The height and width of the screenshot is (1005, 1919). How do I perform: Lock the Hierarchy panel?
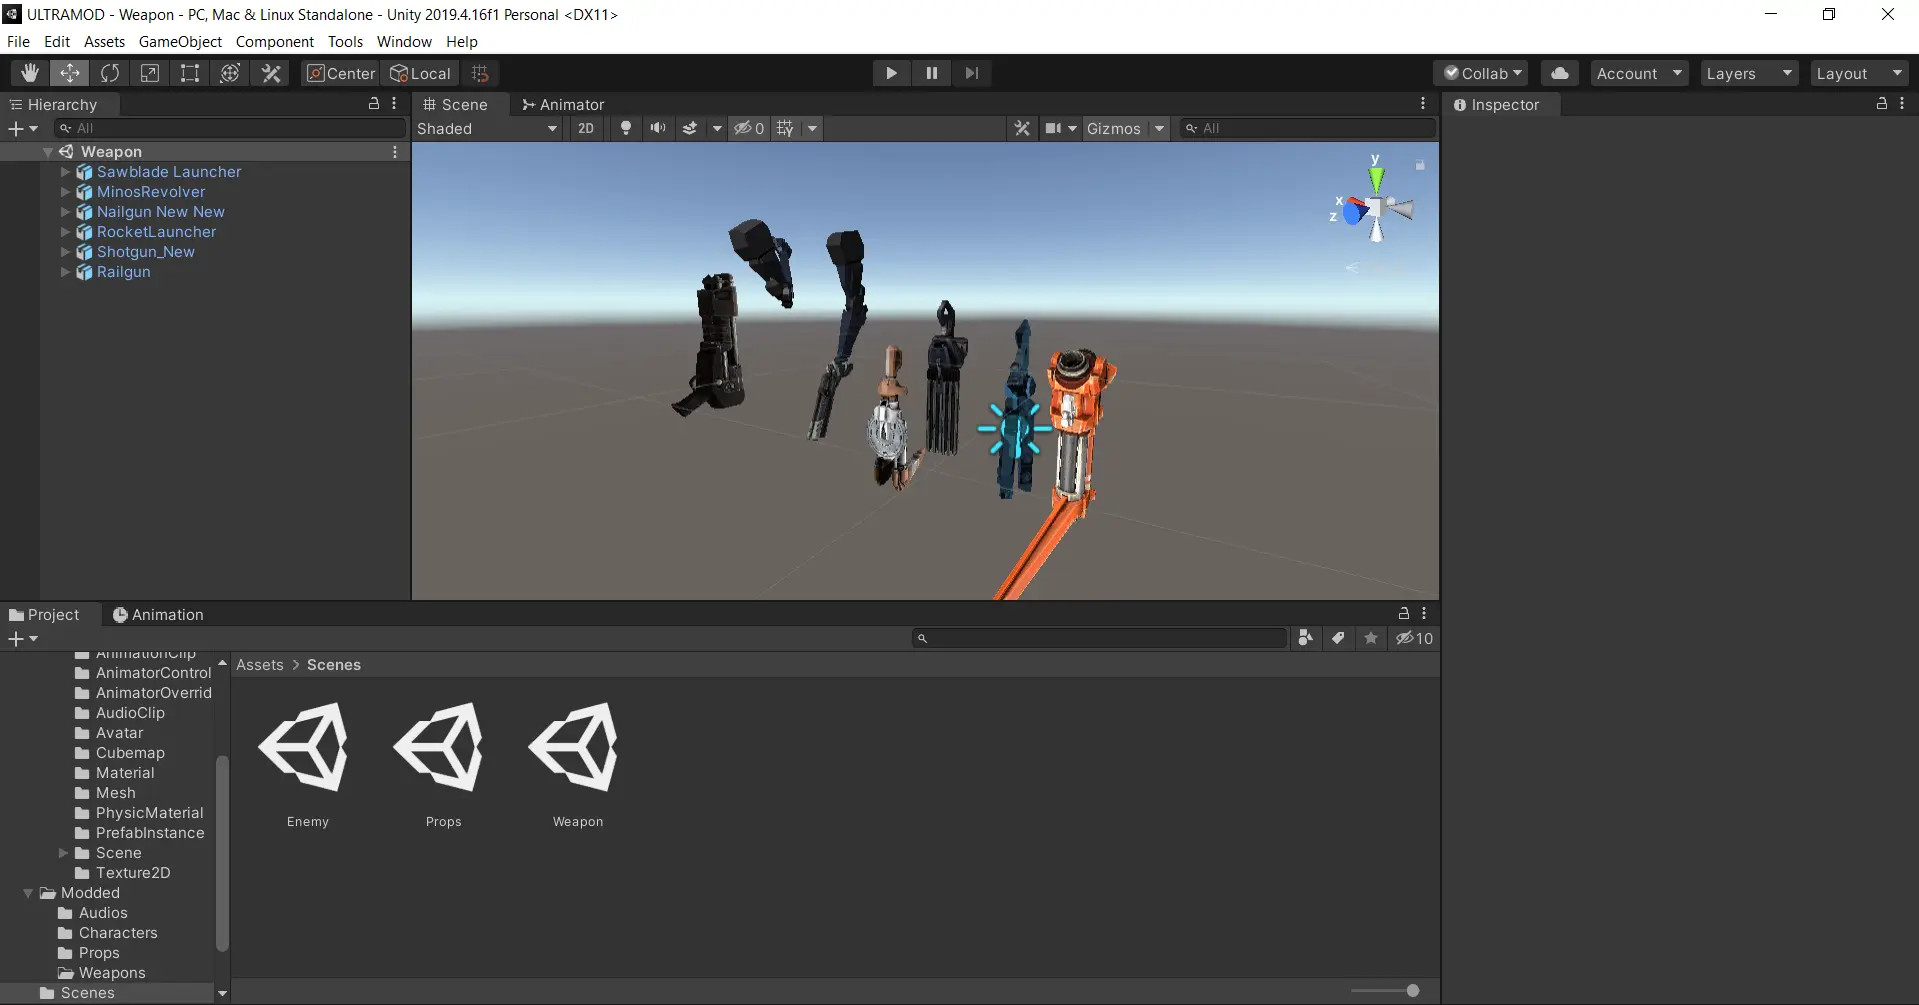tap(374, 103)
